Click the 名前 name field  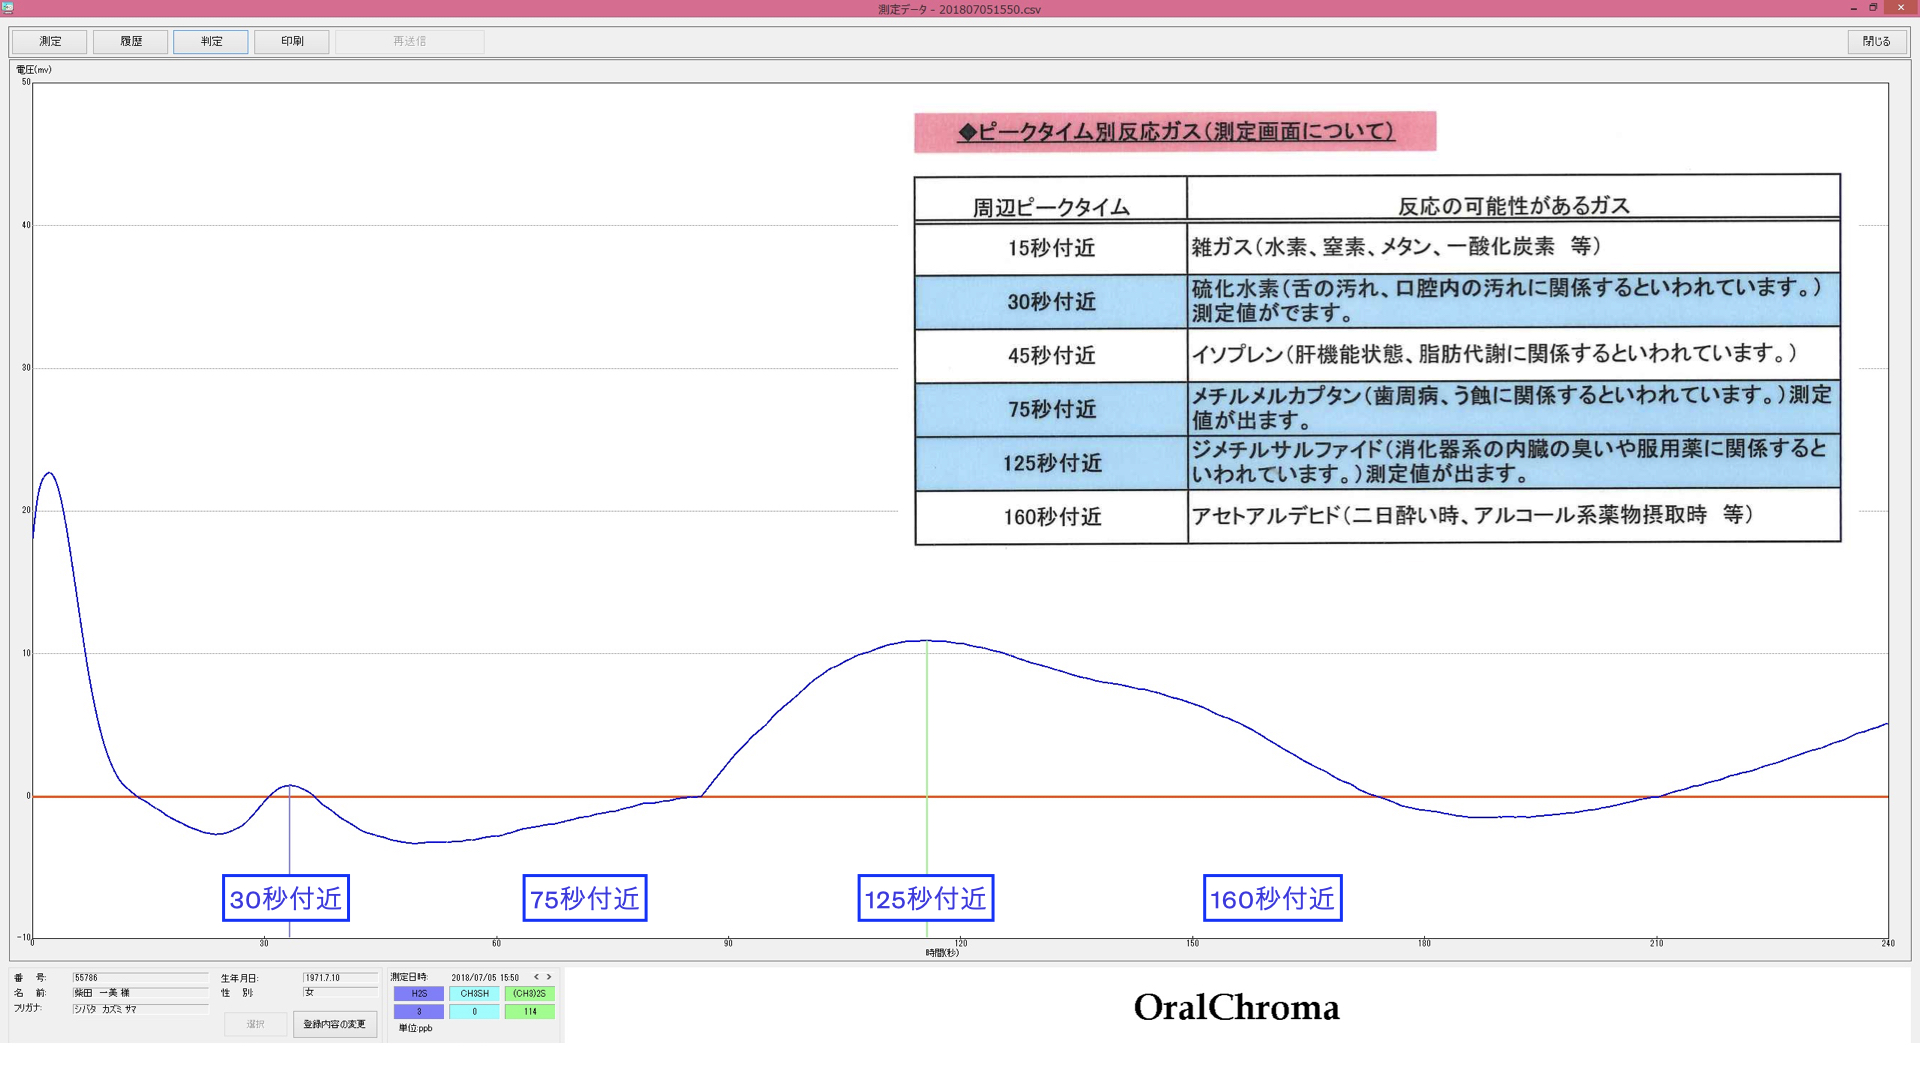pyautogui.click(x=140, y=993)
